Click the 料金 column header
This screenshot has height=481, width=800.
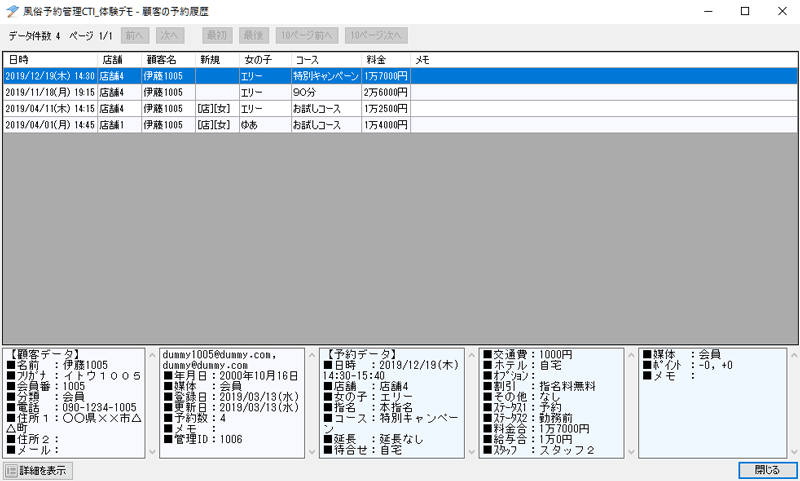tap(385, 60)
